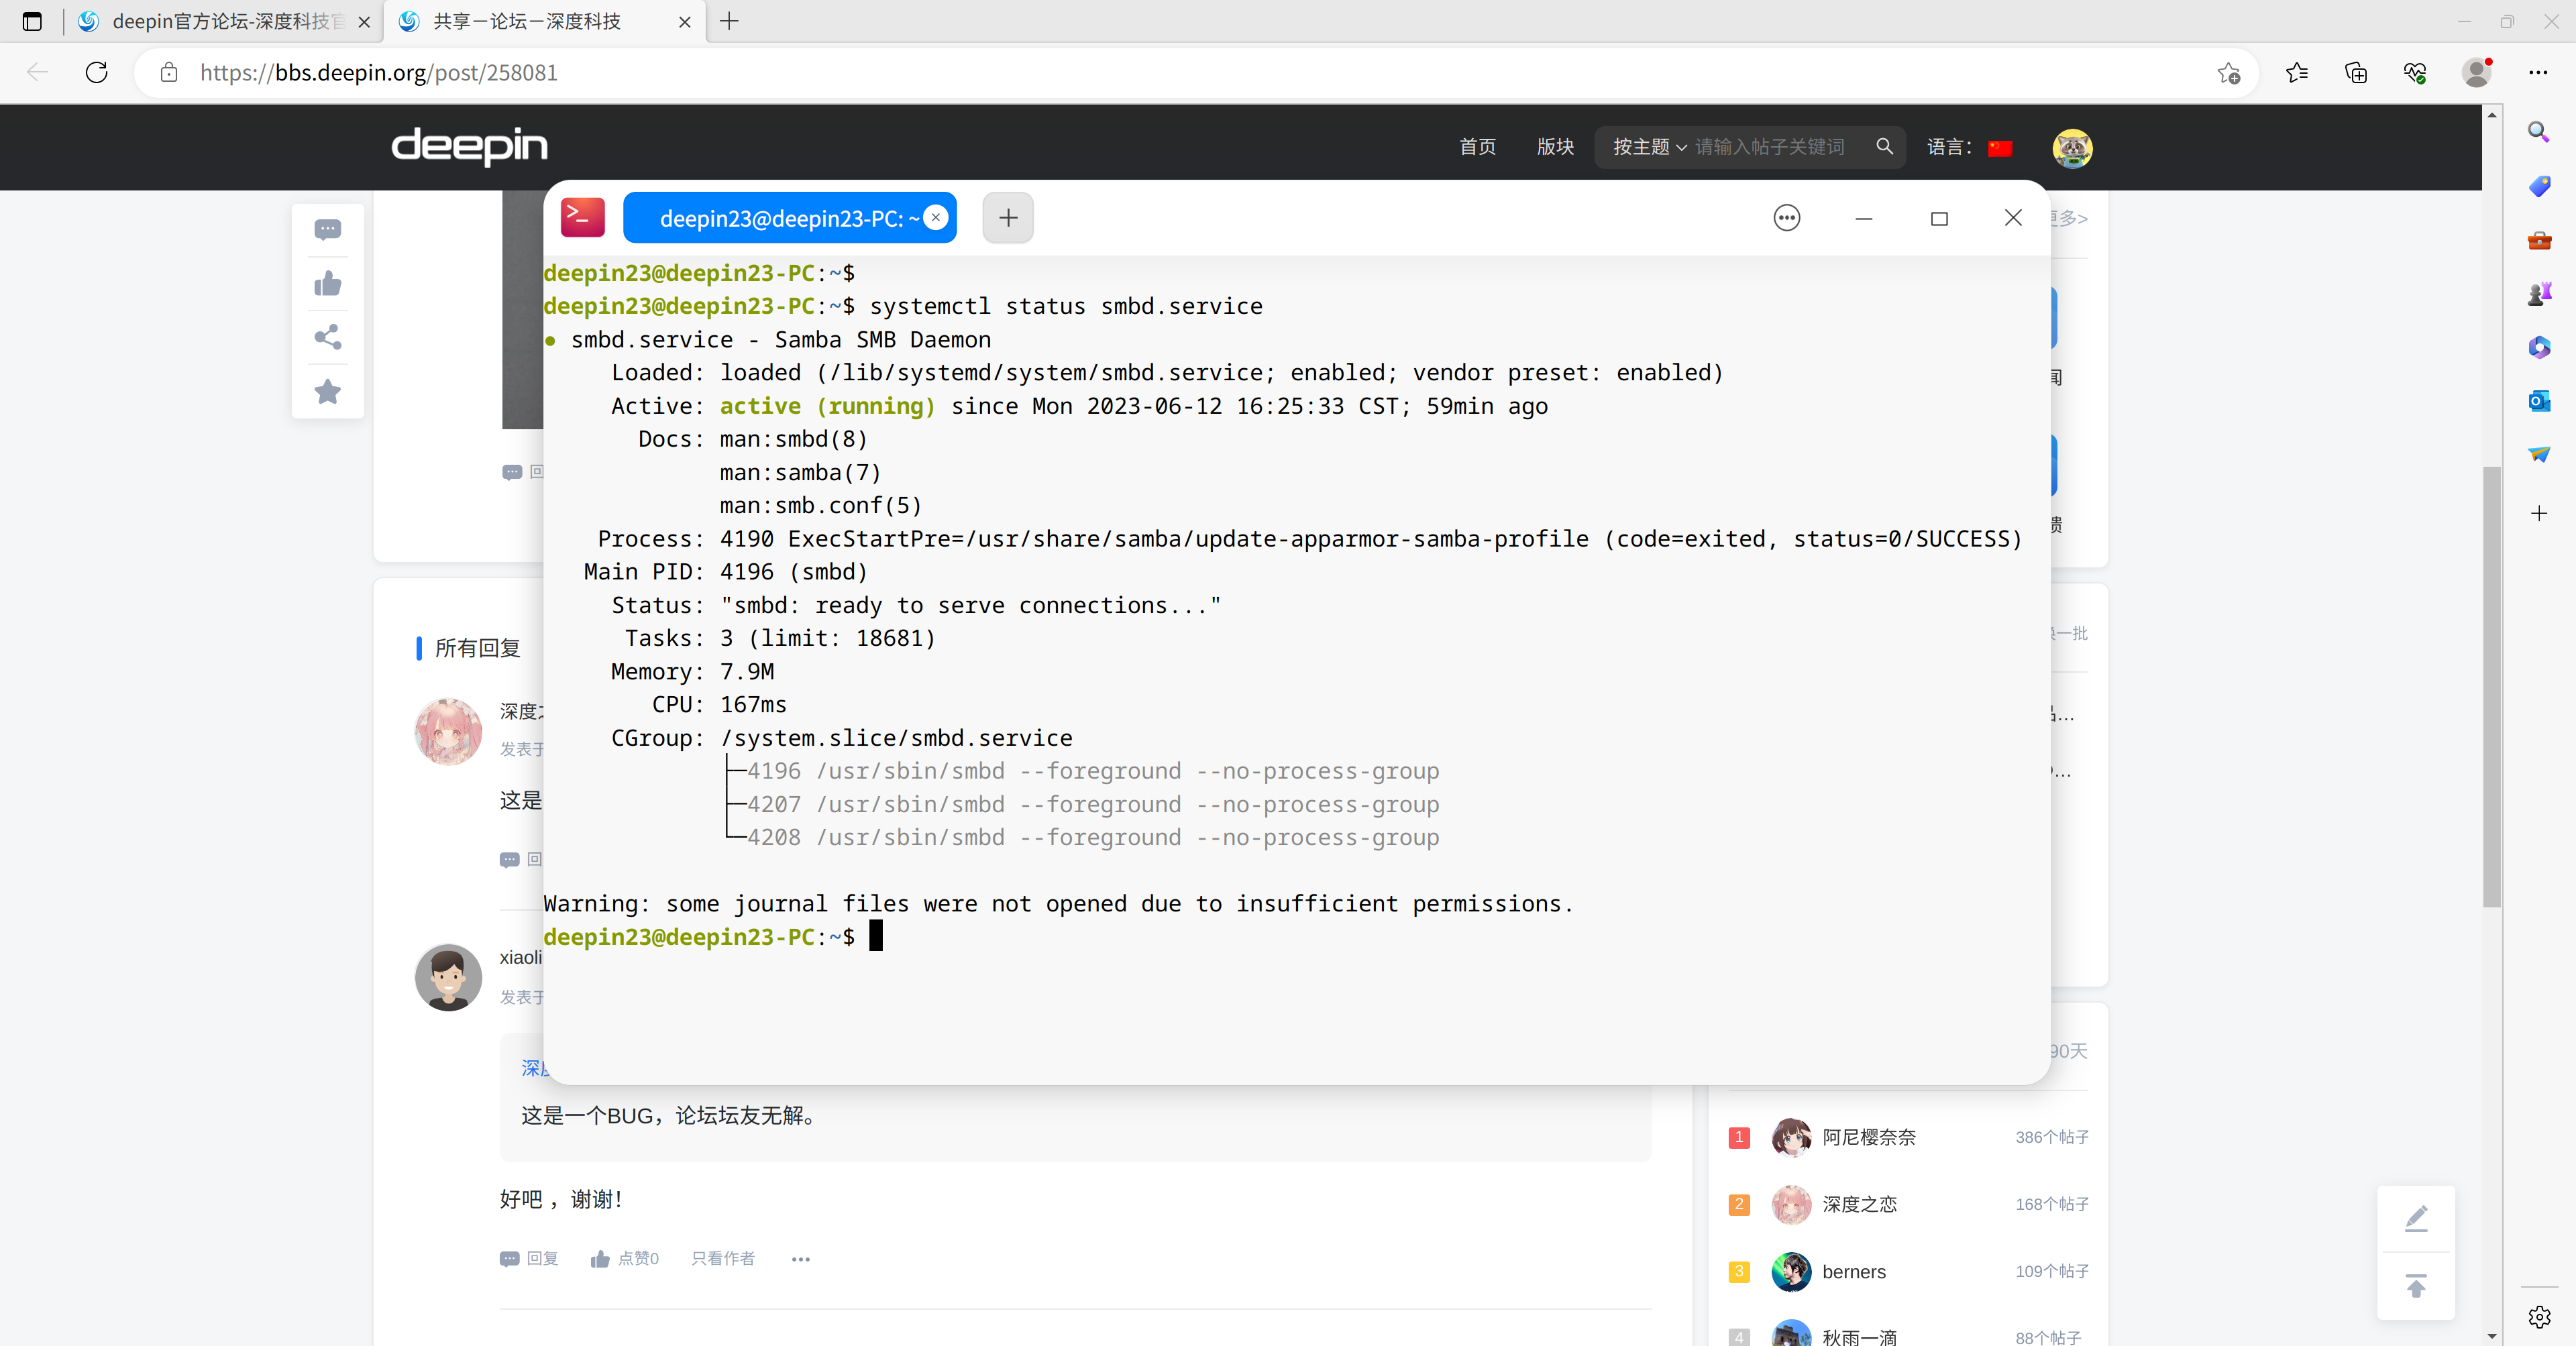
Task: Click the 只看作者 link
Action: [722, 1259]
